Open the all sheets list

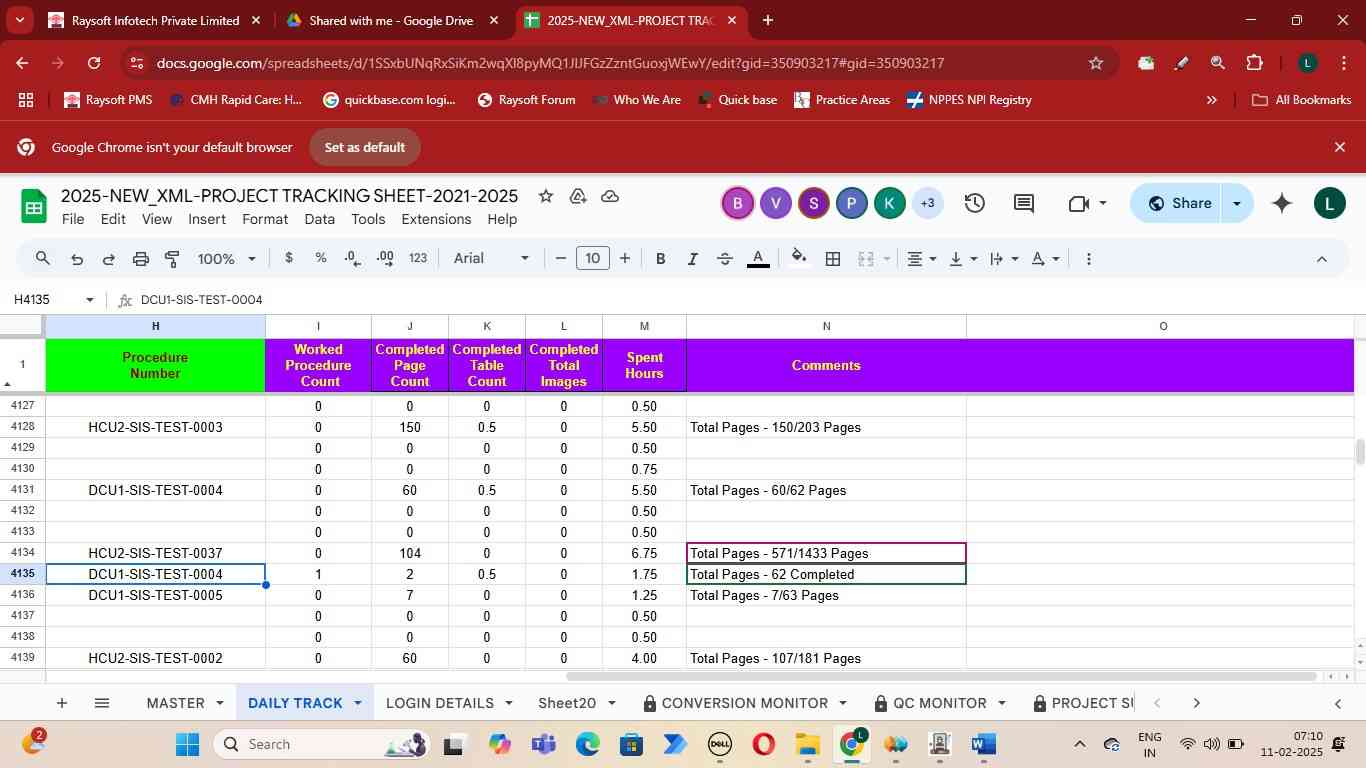101,703
